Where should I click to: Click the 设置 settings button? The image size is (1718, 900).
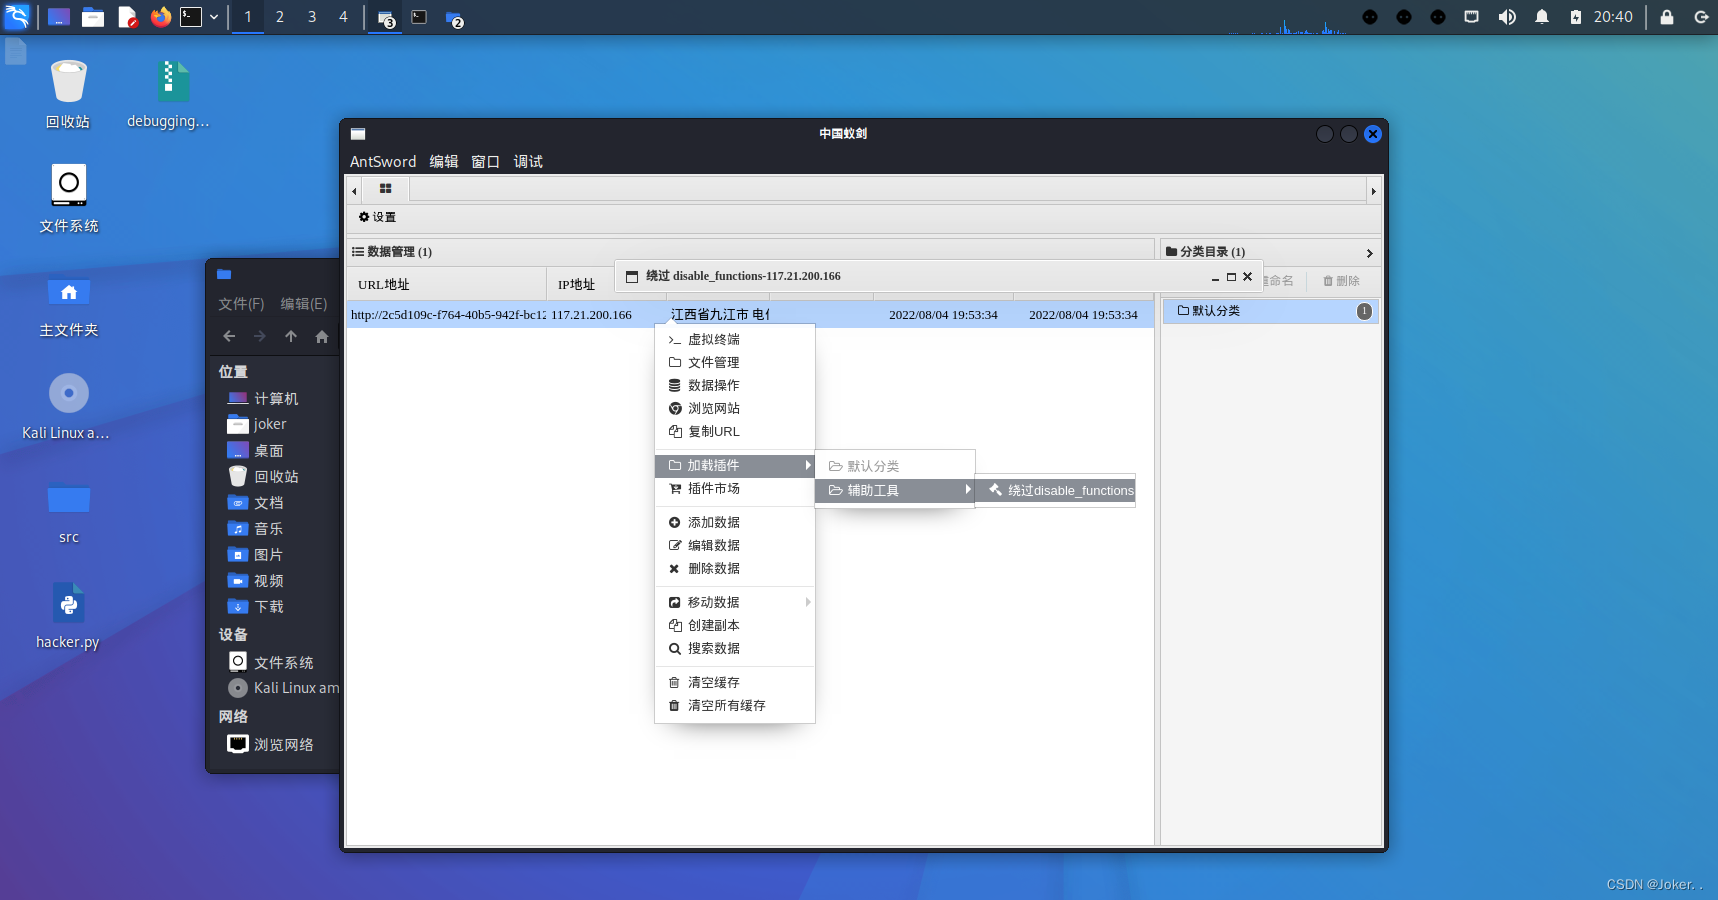(x=378, y=217)
